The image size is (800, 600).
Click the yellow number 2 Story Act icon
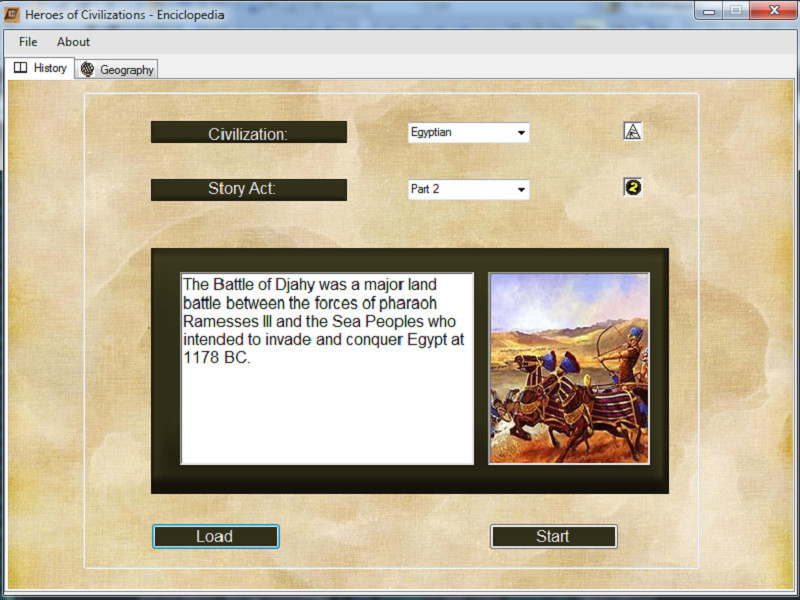pyautogui.click(x=632, y=188)
